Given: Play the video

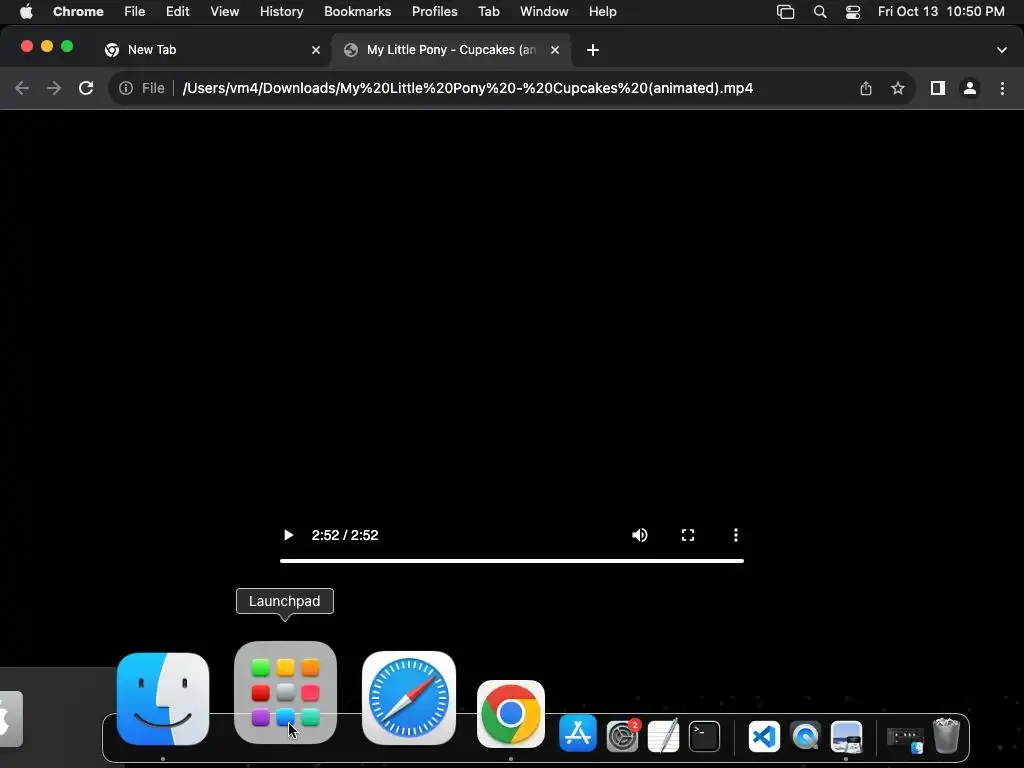Looking at the screenshot, I should coord(288,536).
